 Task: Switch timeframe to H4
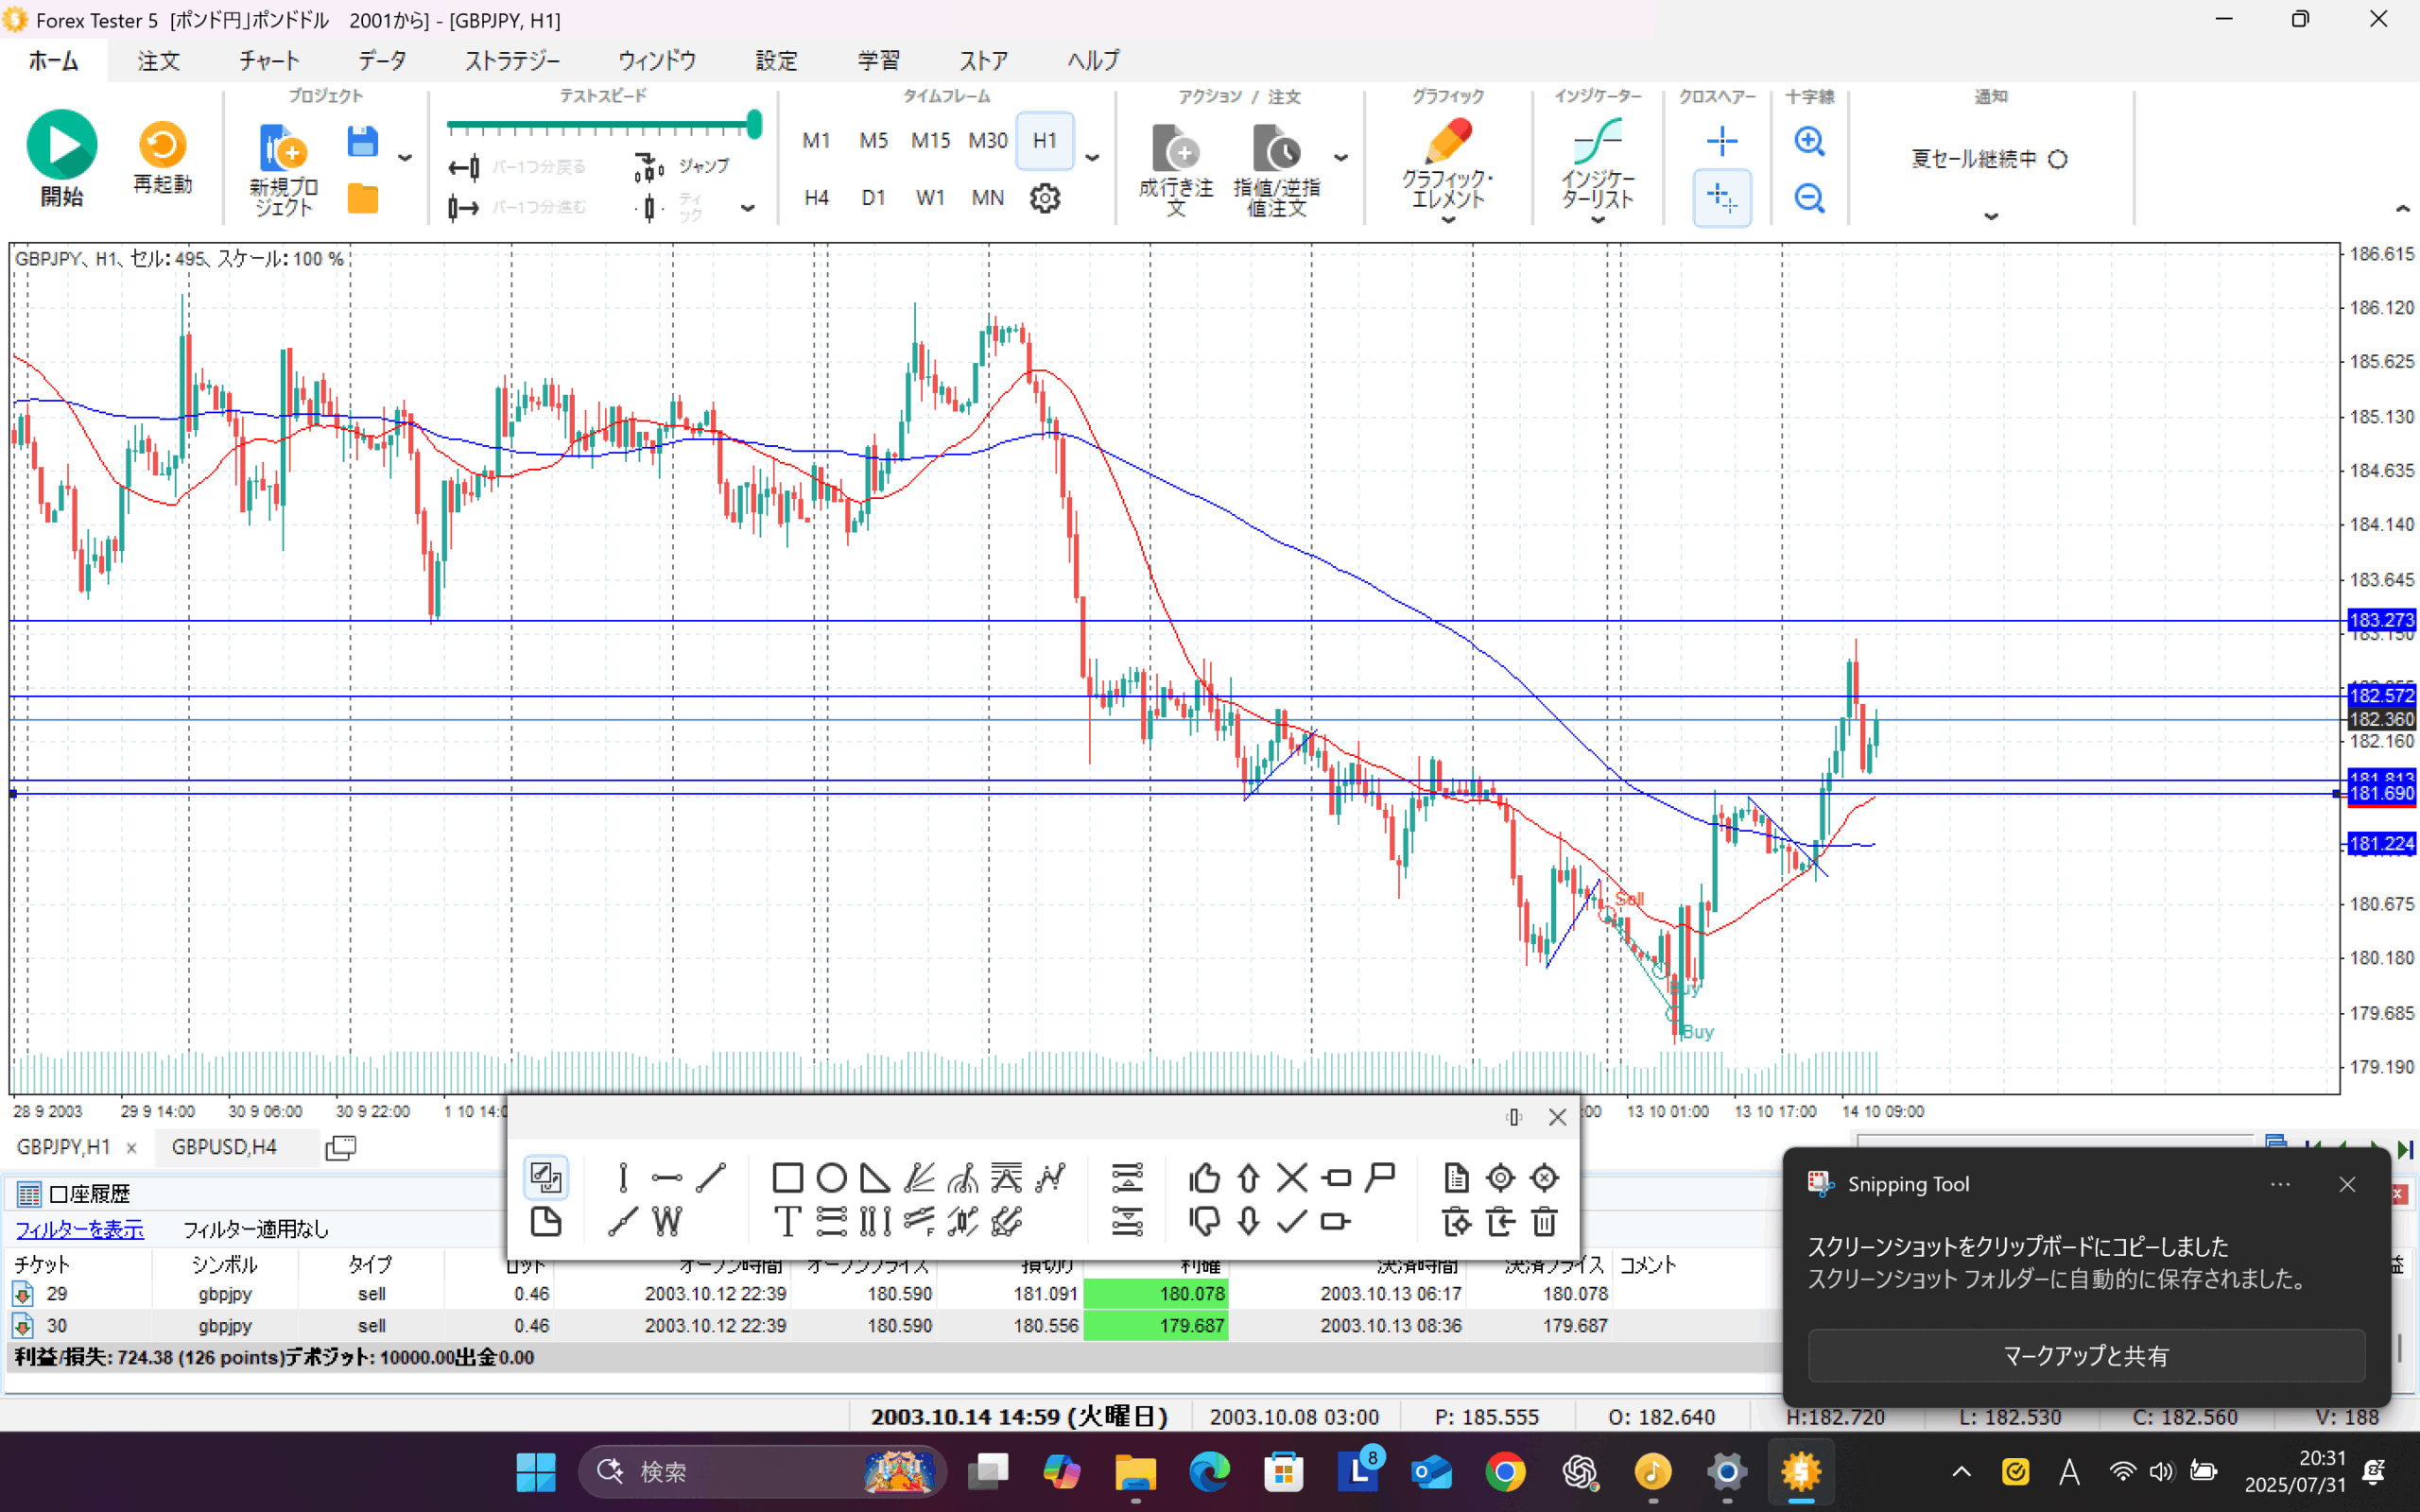coord(816,198)
